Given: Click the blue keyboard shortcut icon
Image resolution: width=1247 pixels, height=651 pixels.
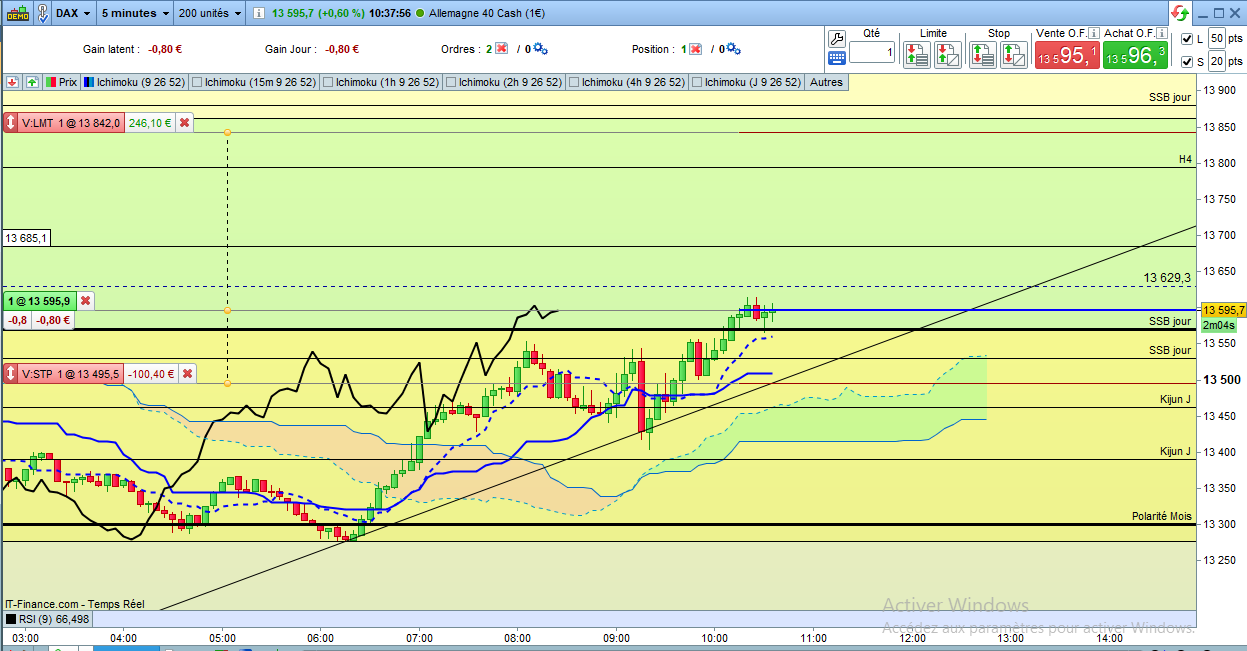Looking at the screenshot, I should coord(837,59).
